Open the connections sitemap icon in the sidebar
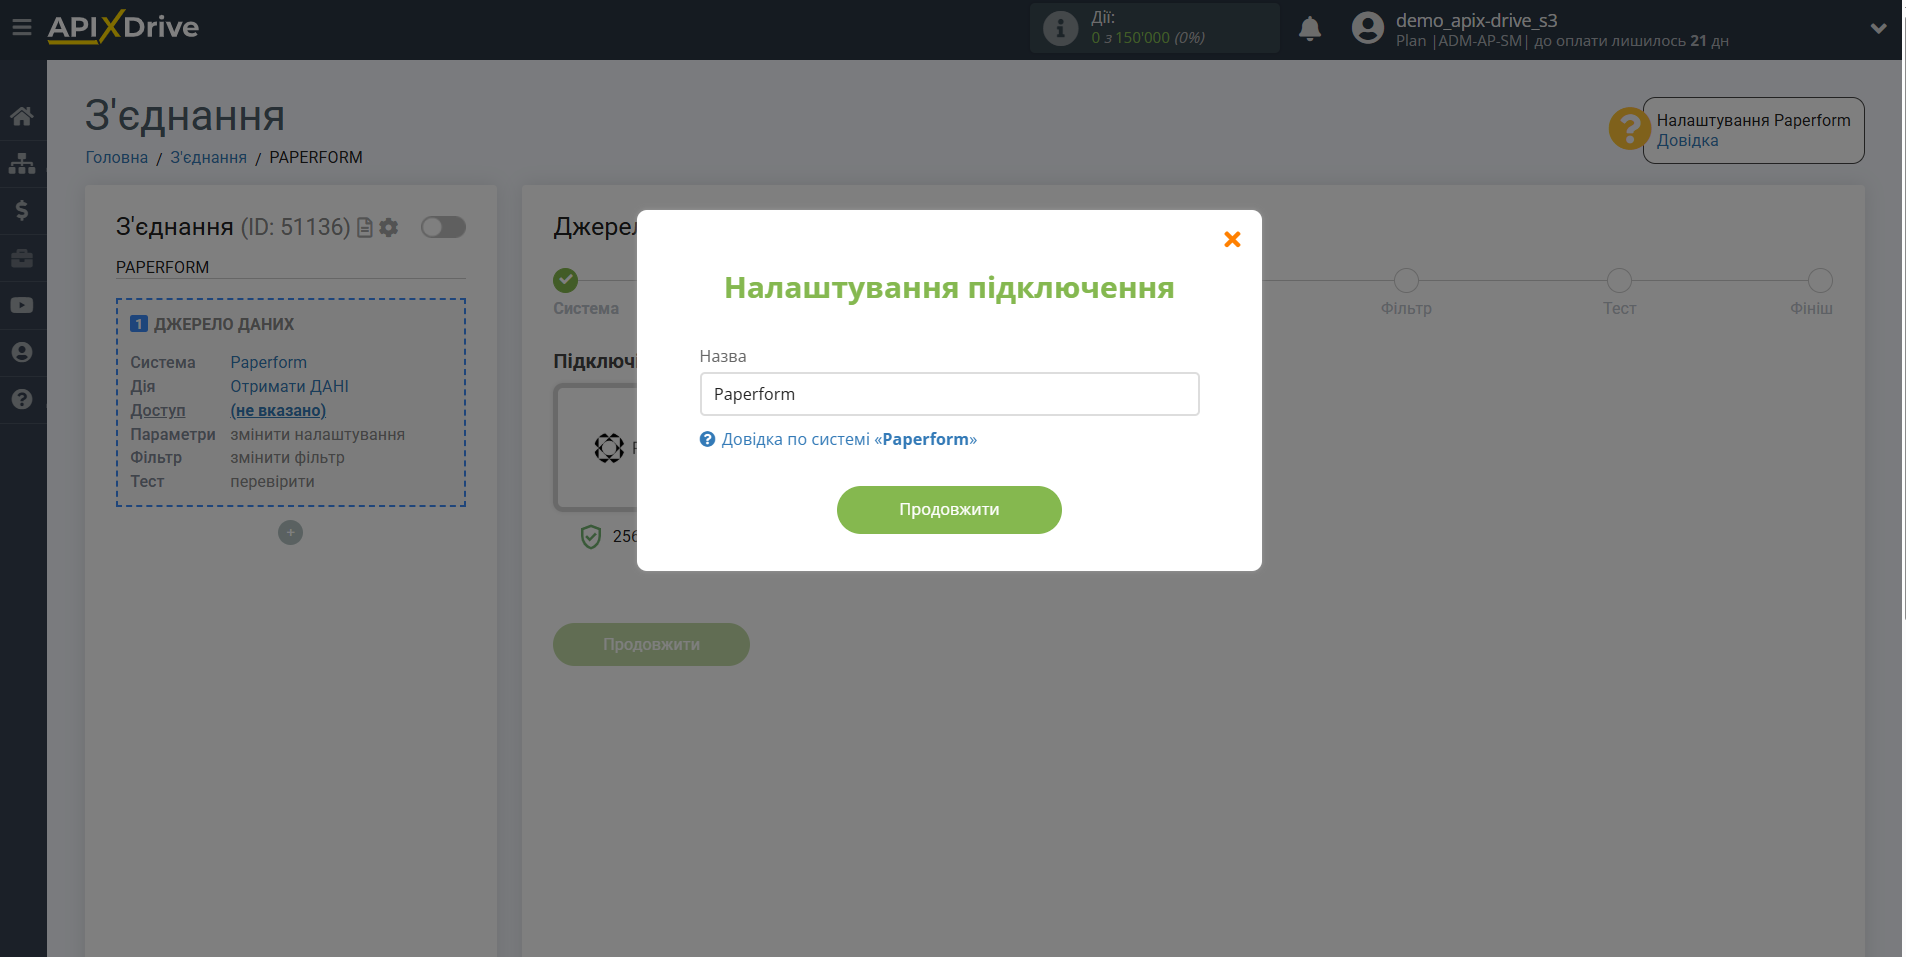The width and height of the screenshot is (1906, 957). coord(22,163)
